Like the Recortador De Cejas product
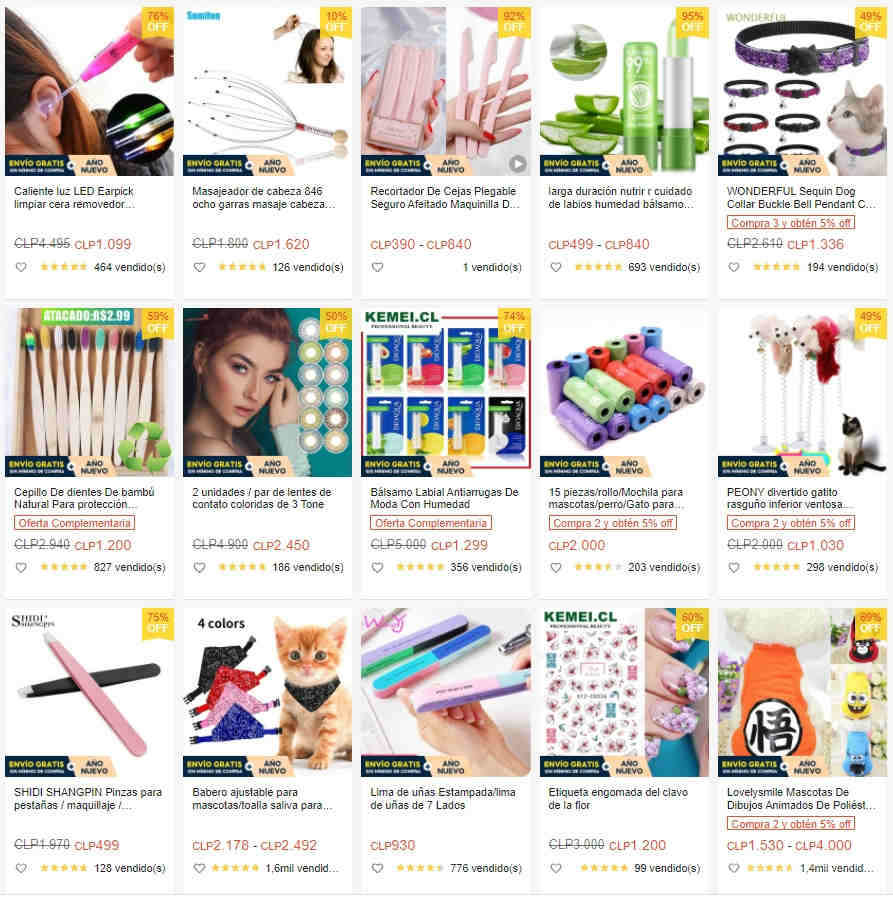The height and width of the screenshot is (898, 893). point(377,267)
